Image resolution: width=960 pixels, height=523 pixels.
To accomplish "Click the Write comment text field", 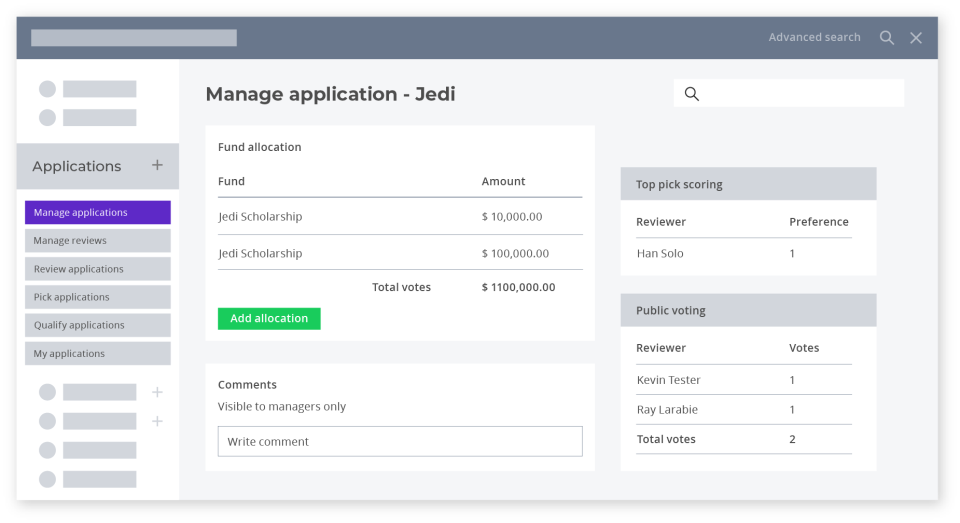I will click(400, 441).
